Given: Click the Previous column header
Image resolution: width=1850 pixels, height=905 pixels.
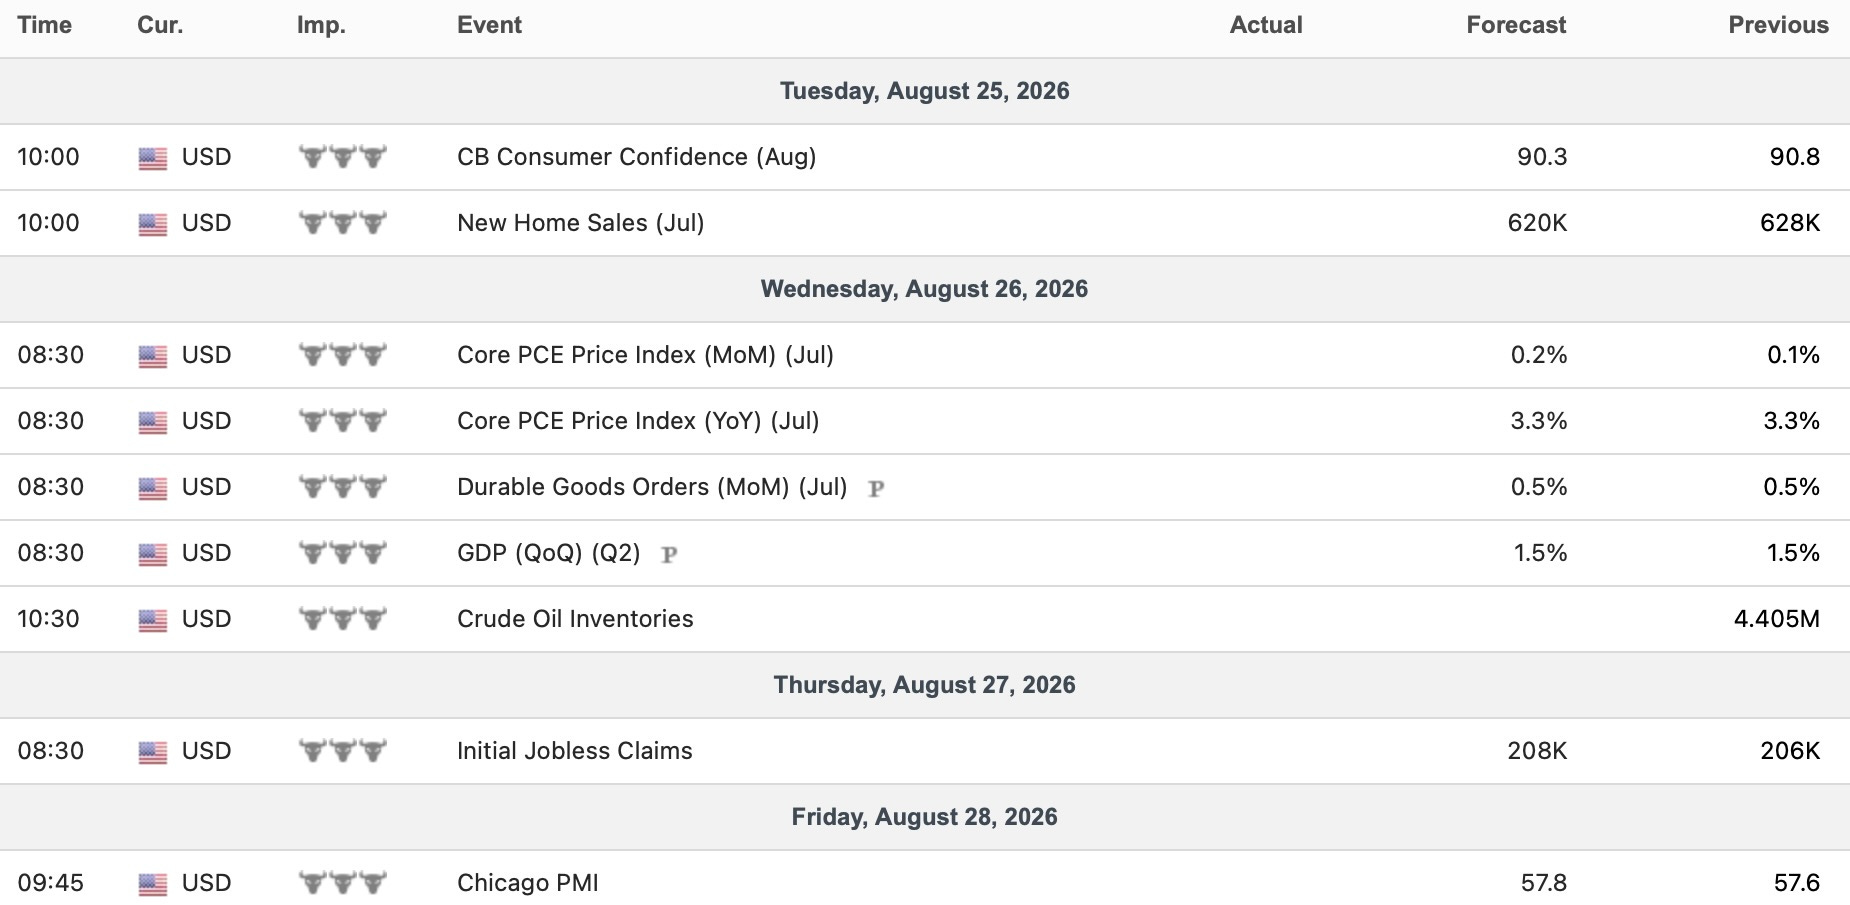Looking at the screenshot, I should point(1778,25).
